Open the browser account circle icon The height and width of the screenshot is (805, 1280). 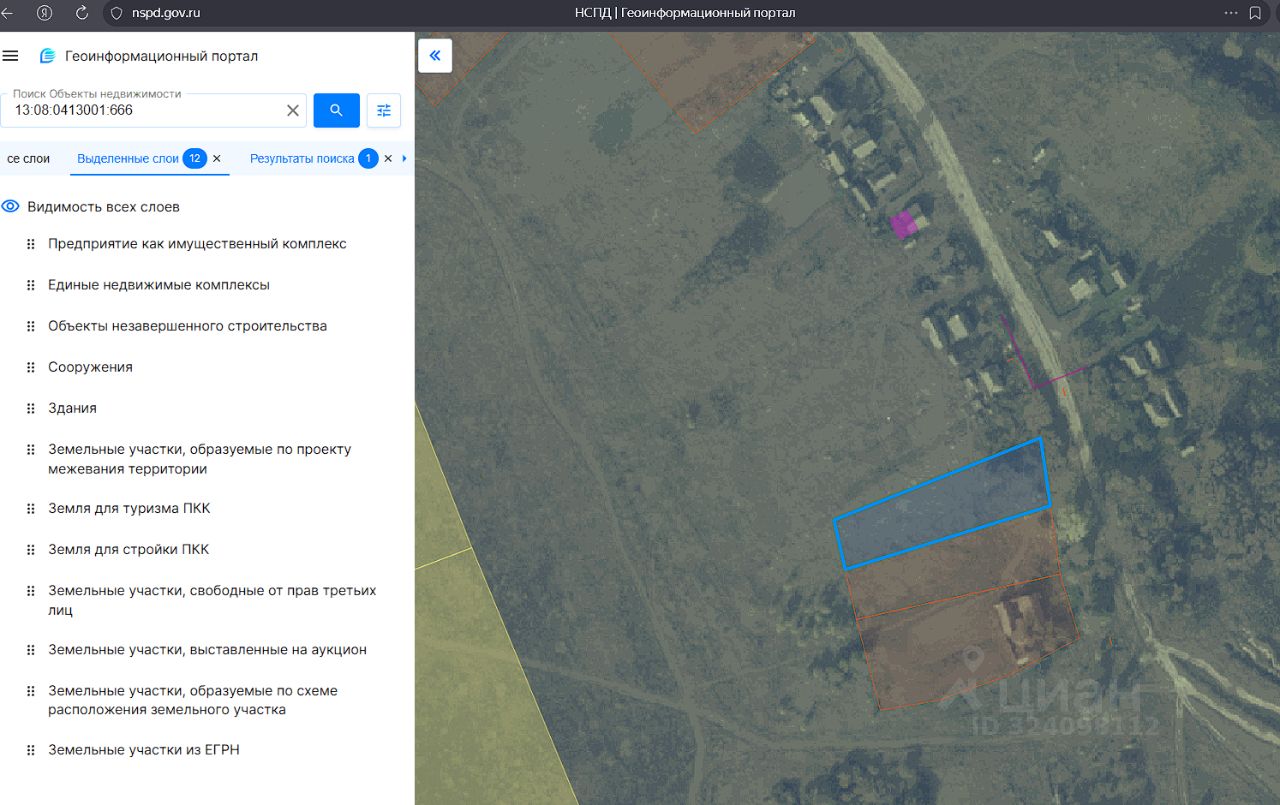(45, 13)
